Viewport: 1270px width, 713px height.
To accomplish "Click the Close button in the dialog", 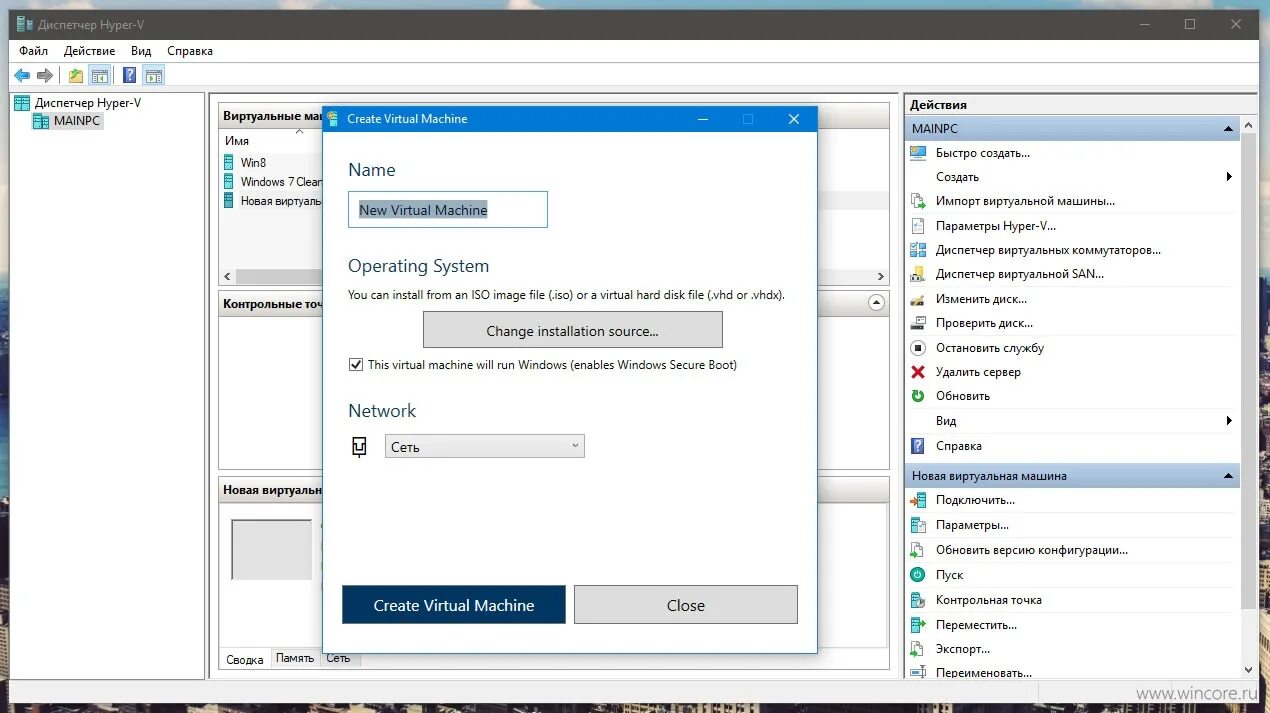I will [686, 605].
